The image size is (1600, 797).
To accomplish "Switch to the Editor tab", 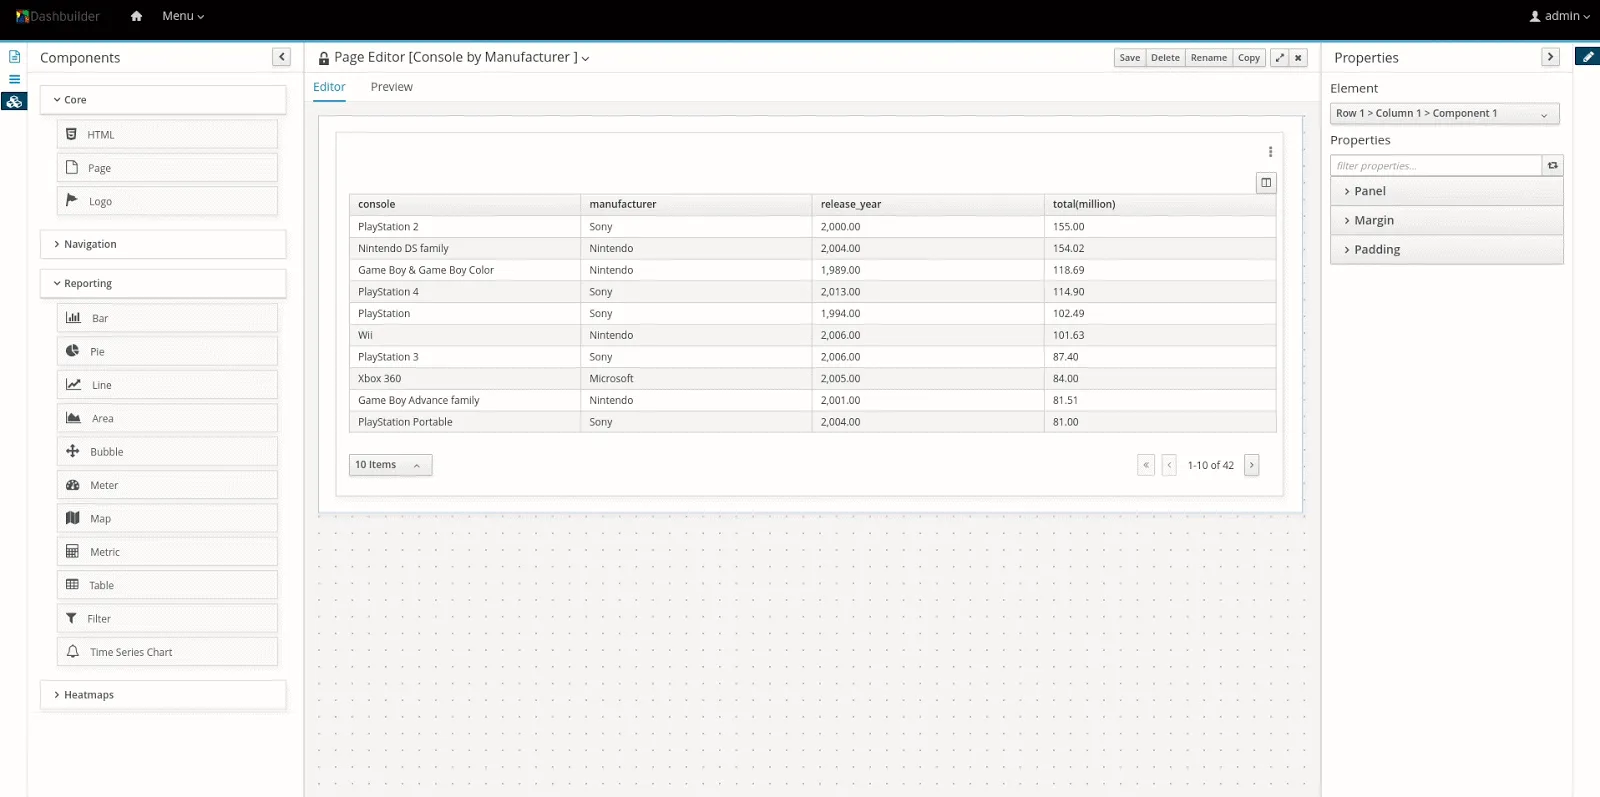I will click(x=329, y=87).
